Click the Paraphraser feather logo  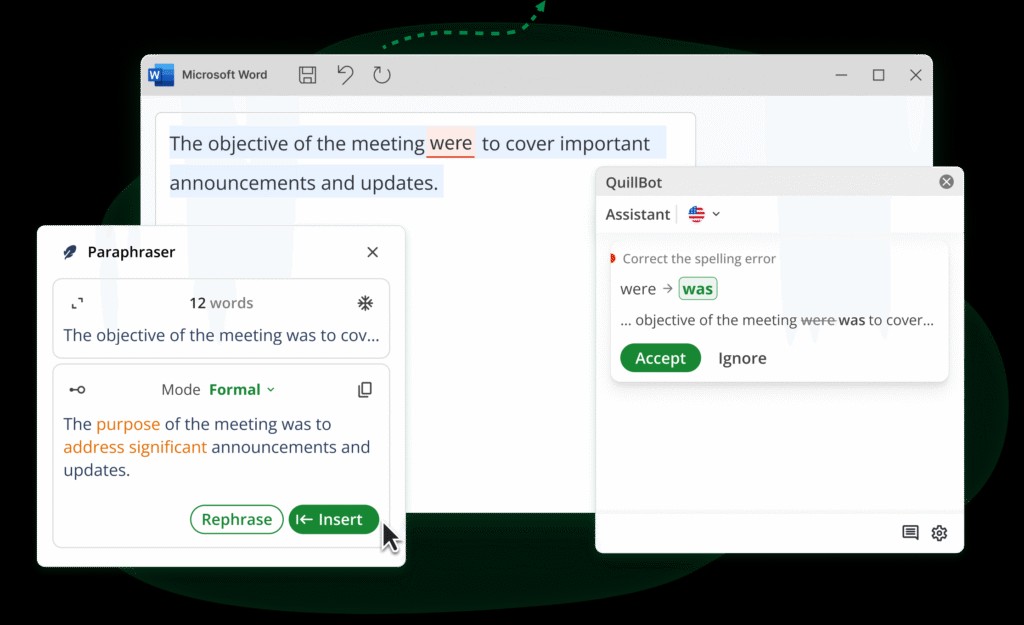[x=70, y=252]
